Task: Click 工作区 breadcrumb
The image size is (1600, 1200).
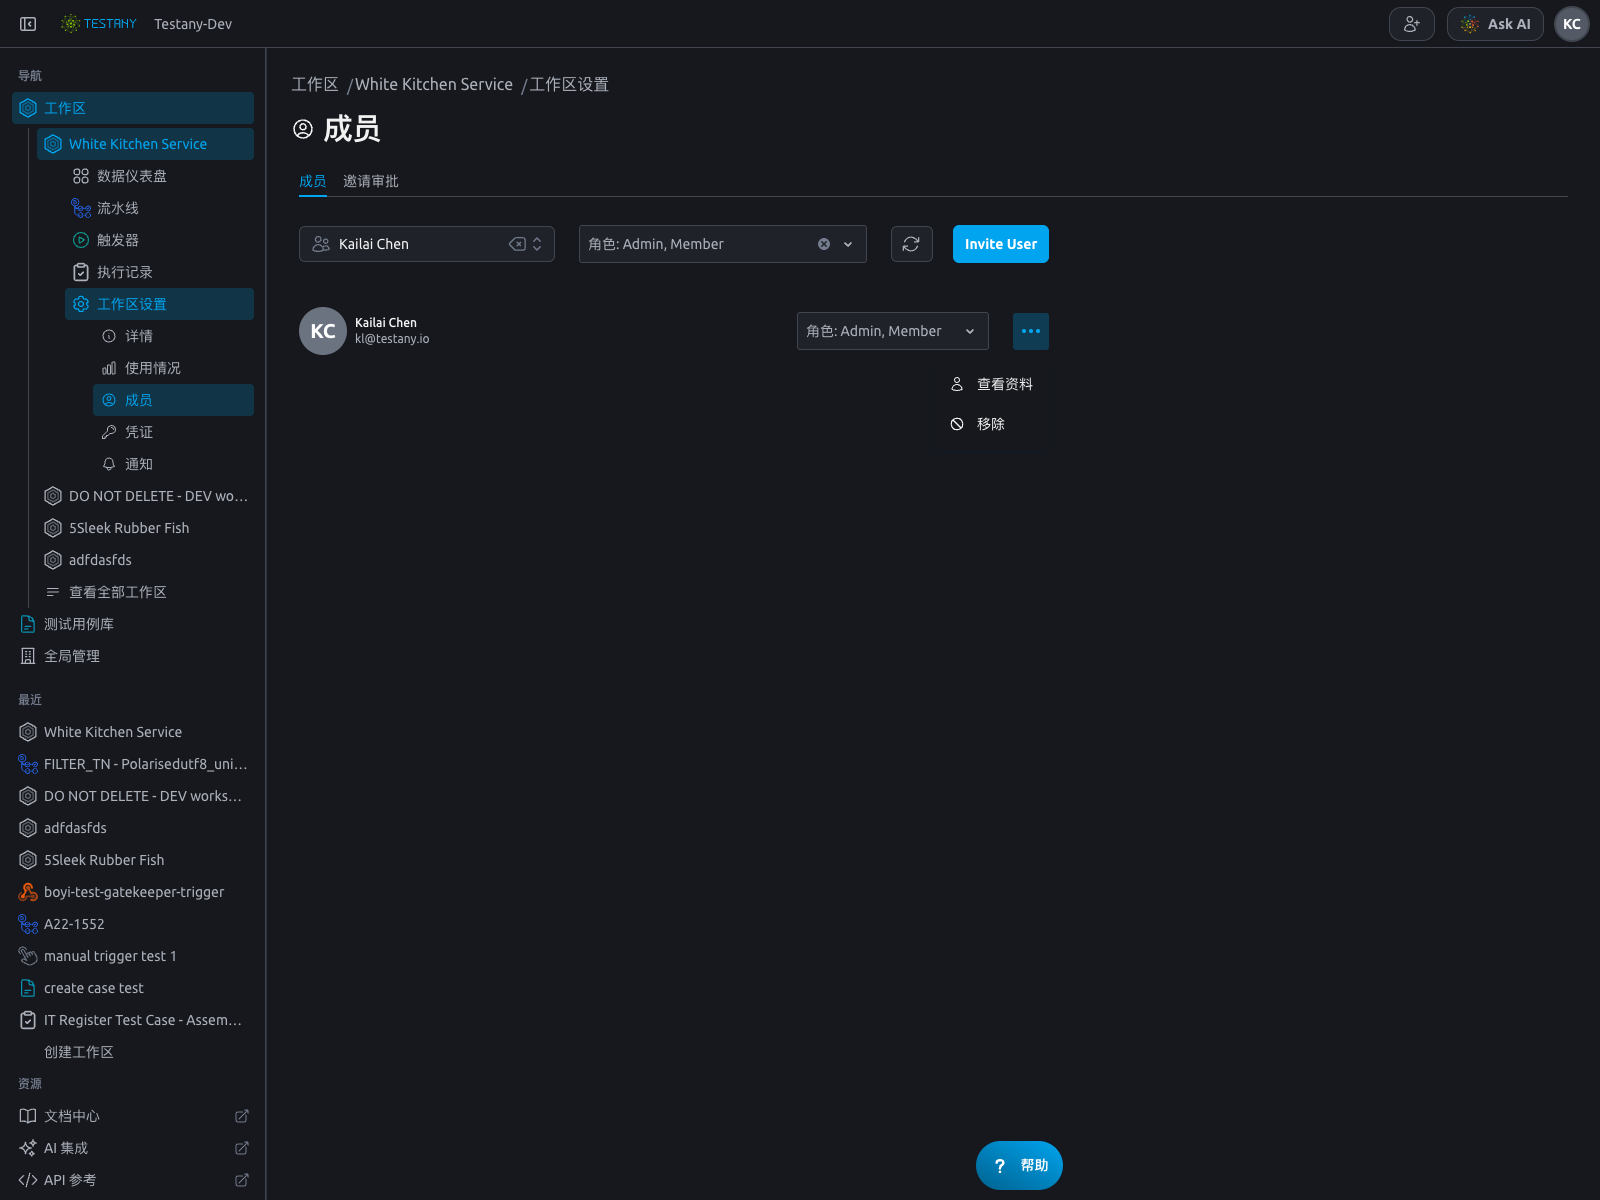Action: [x=315, y=85]
